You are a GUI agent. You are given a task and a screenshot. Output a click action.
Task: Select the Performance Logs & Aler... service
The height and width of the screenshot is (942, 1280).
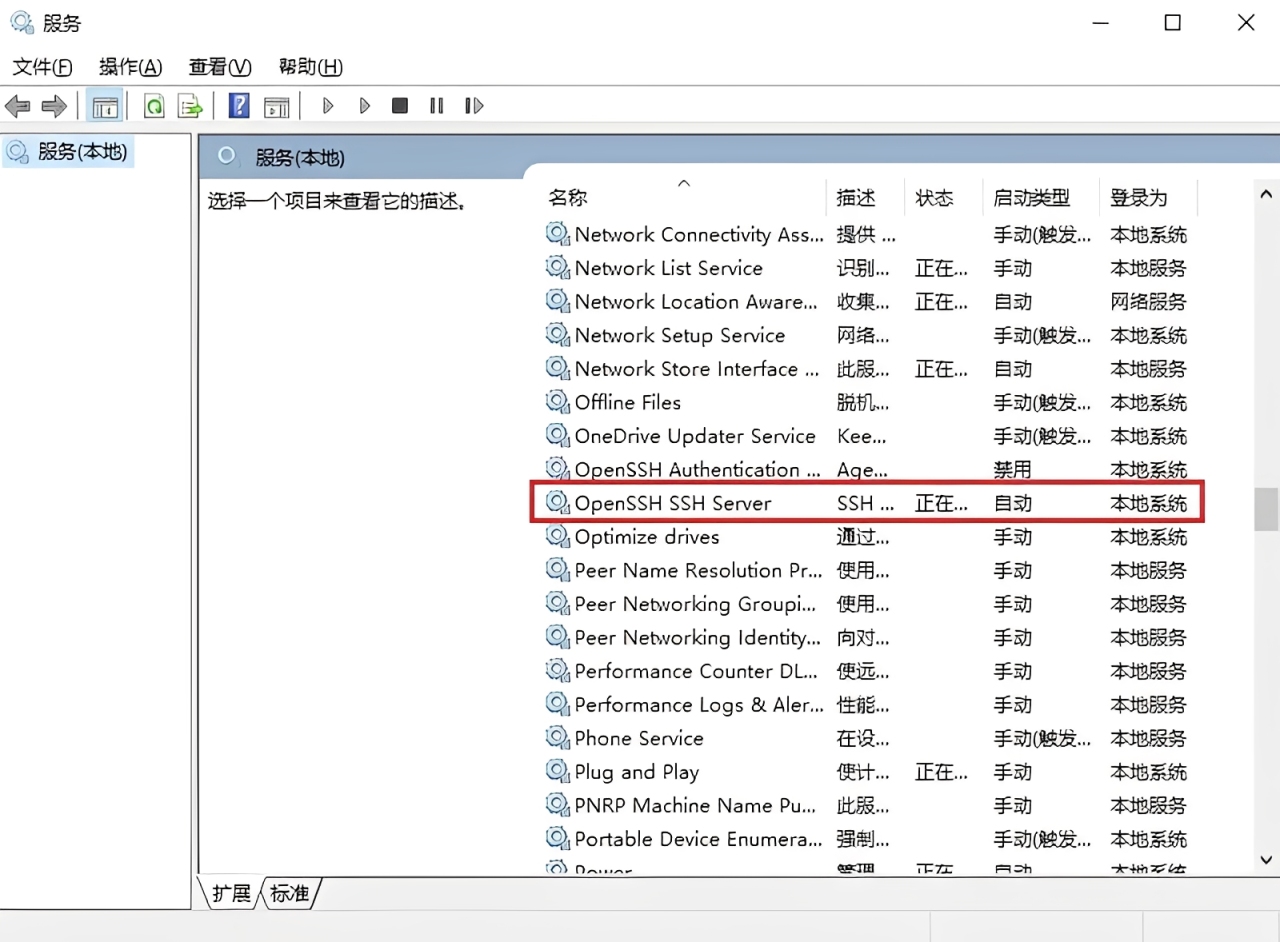pyautogui.click(x=867, y=705)
